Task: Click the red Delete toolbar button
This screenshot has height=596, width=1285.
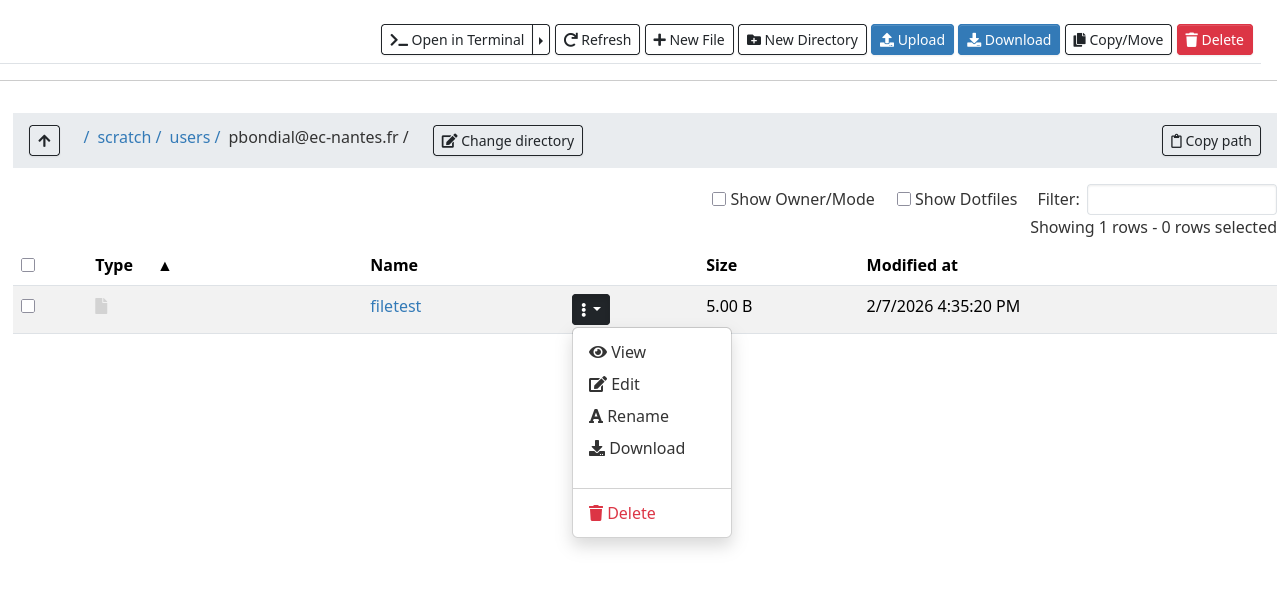Action: 1214,40
